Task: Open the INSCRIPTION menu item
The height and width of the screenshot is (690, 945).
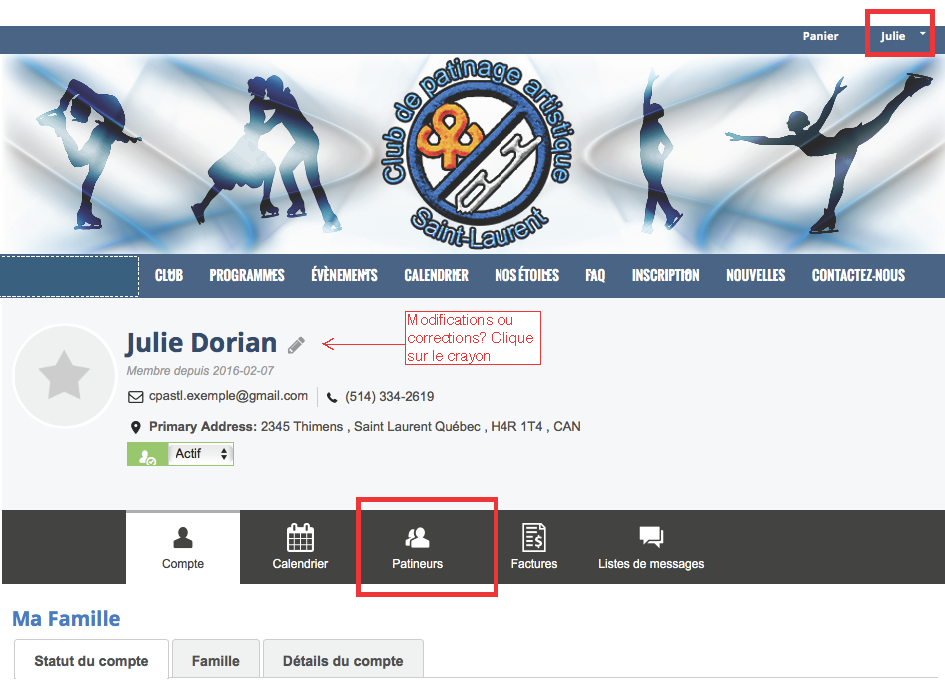Action: (665, 275)
